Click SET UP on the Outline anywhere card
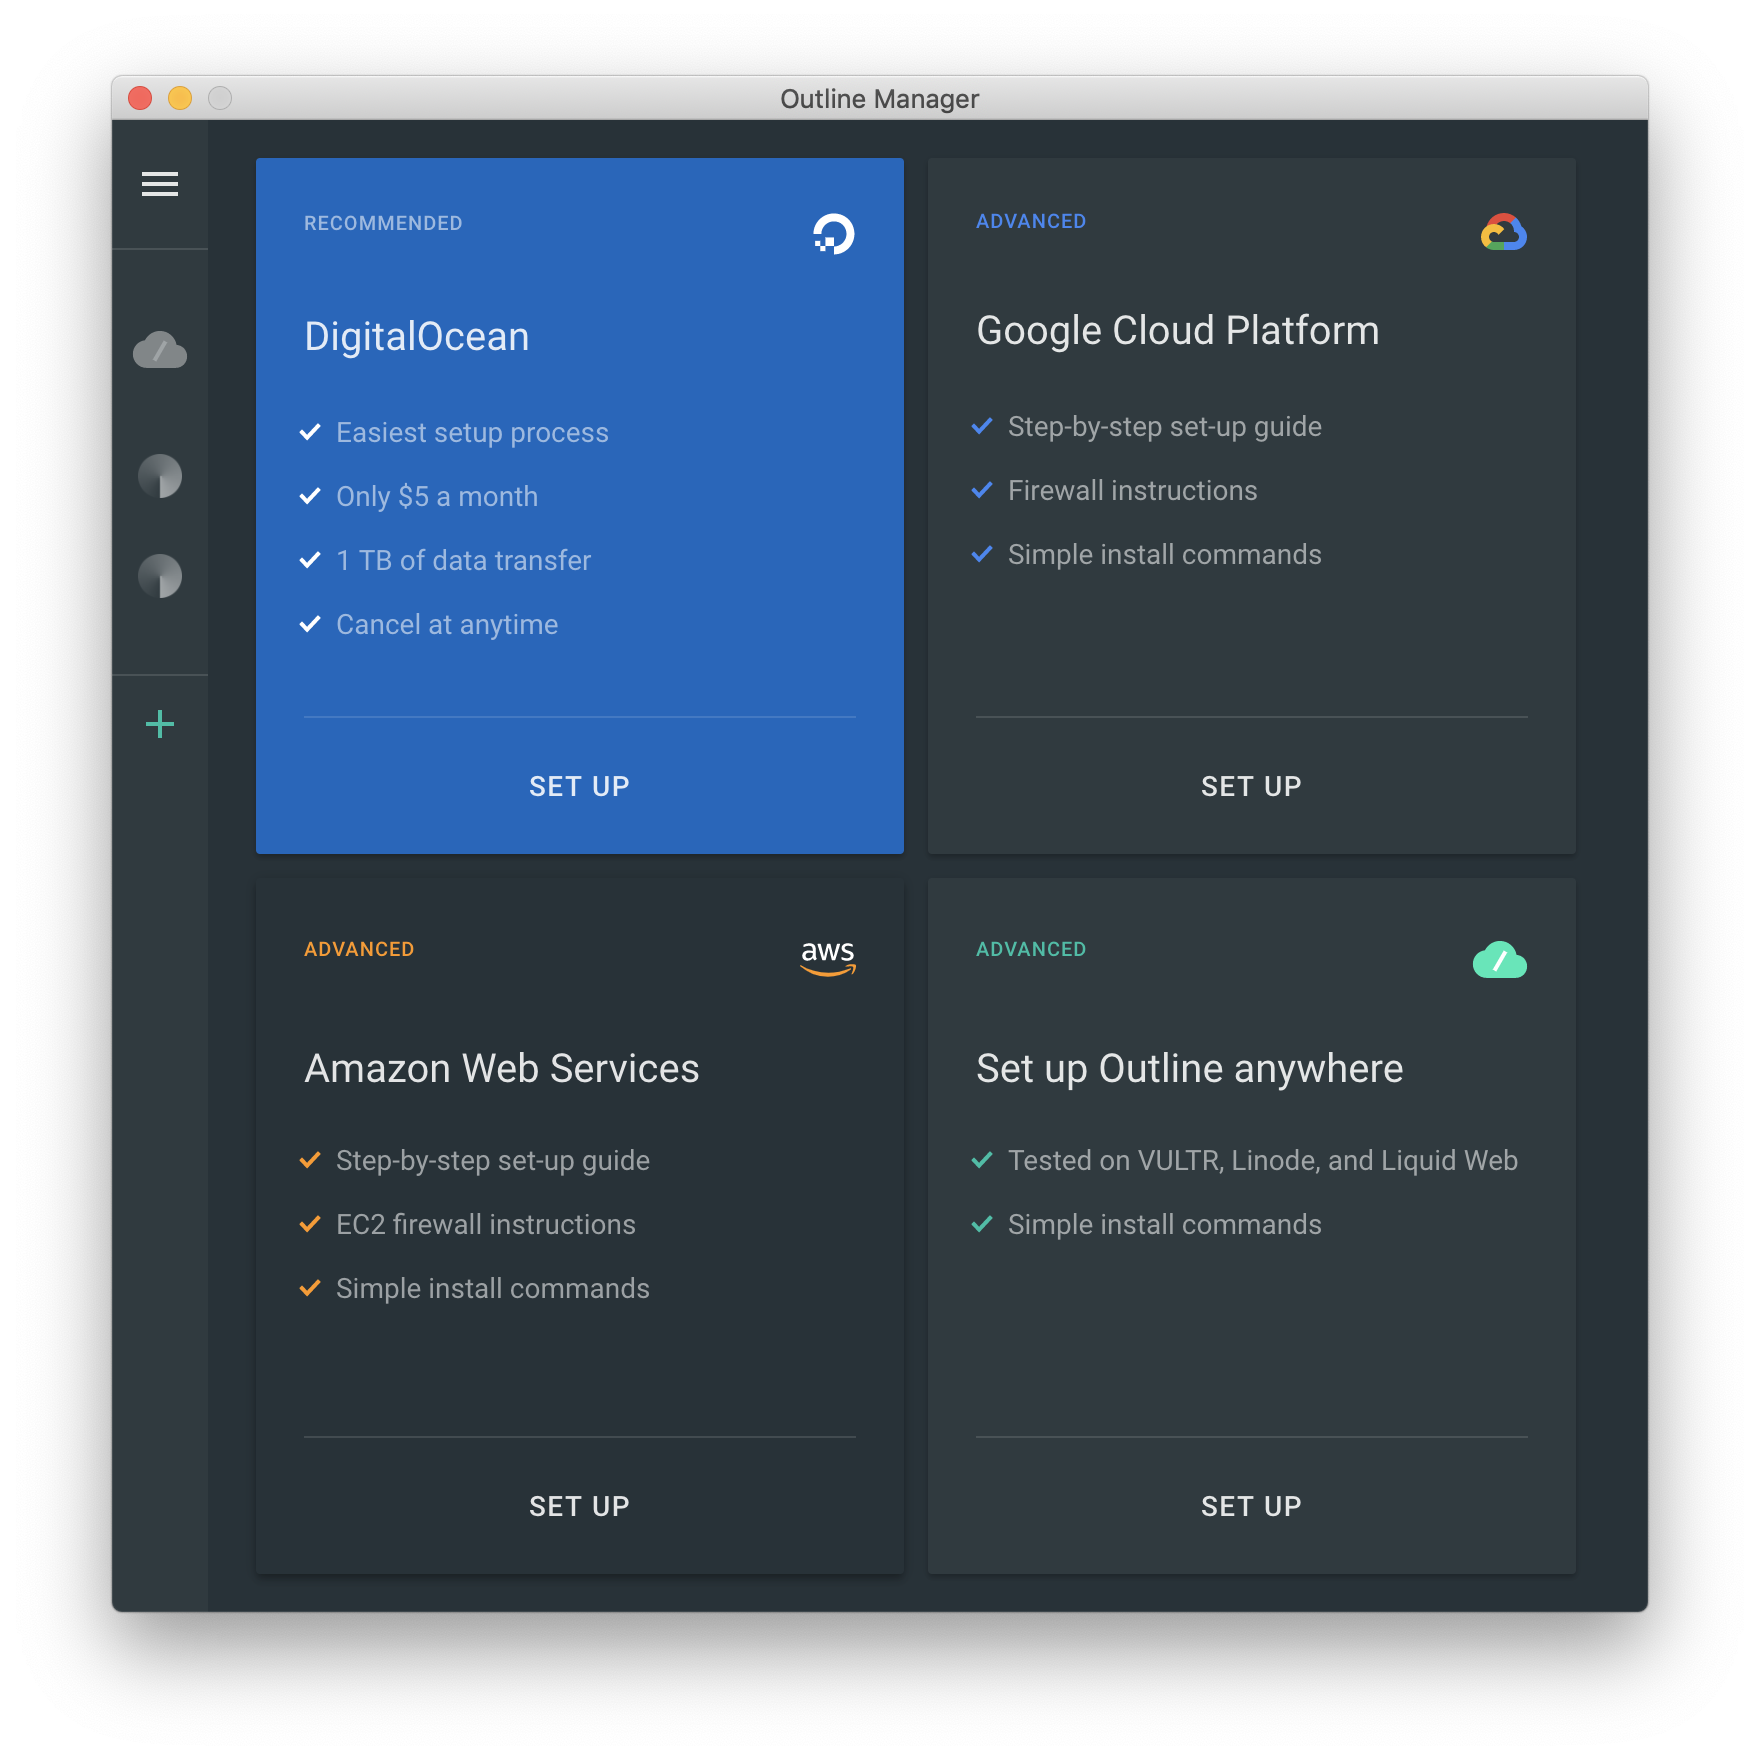This screenshot has height=1760, width=1760. (x=1252, y=1507)
